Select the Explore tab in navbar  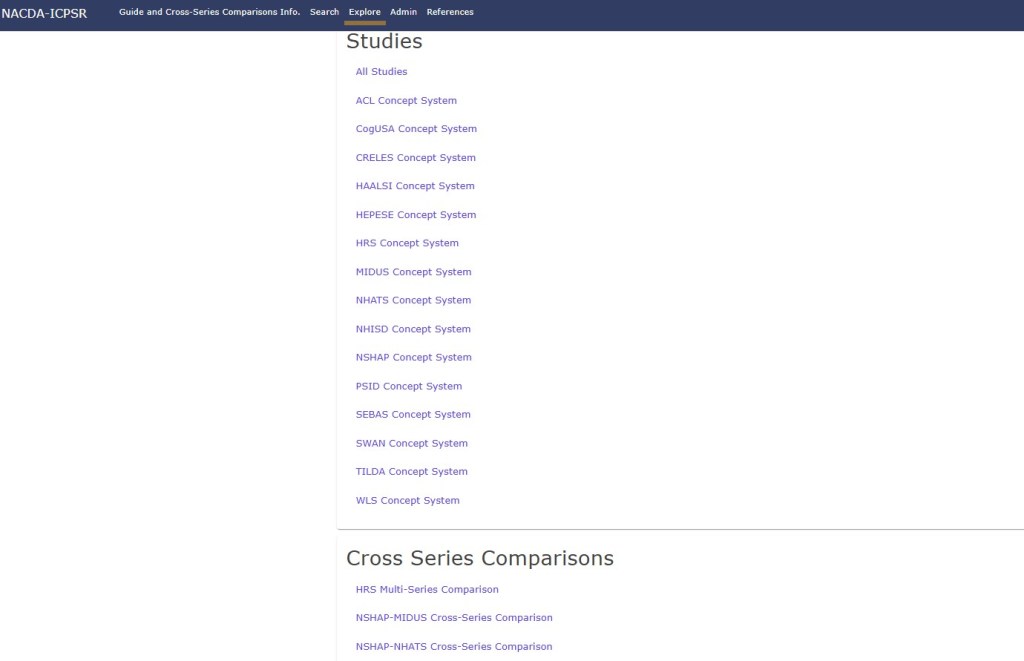[364, 12]
